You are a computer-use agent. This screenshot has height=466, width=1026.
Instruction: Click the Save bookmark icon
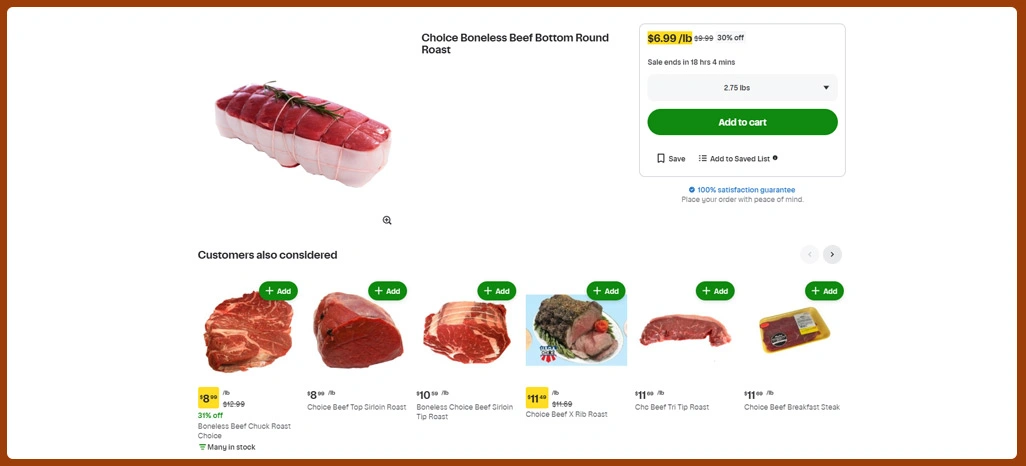pos(661,158)
